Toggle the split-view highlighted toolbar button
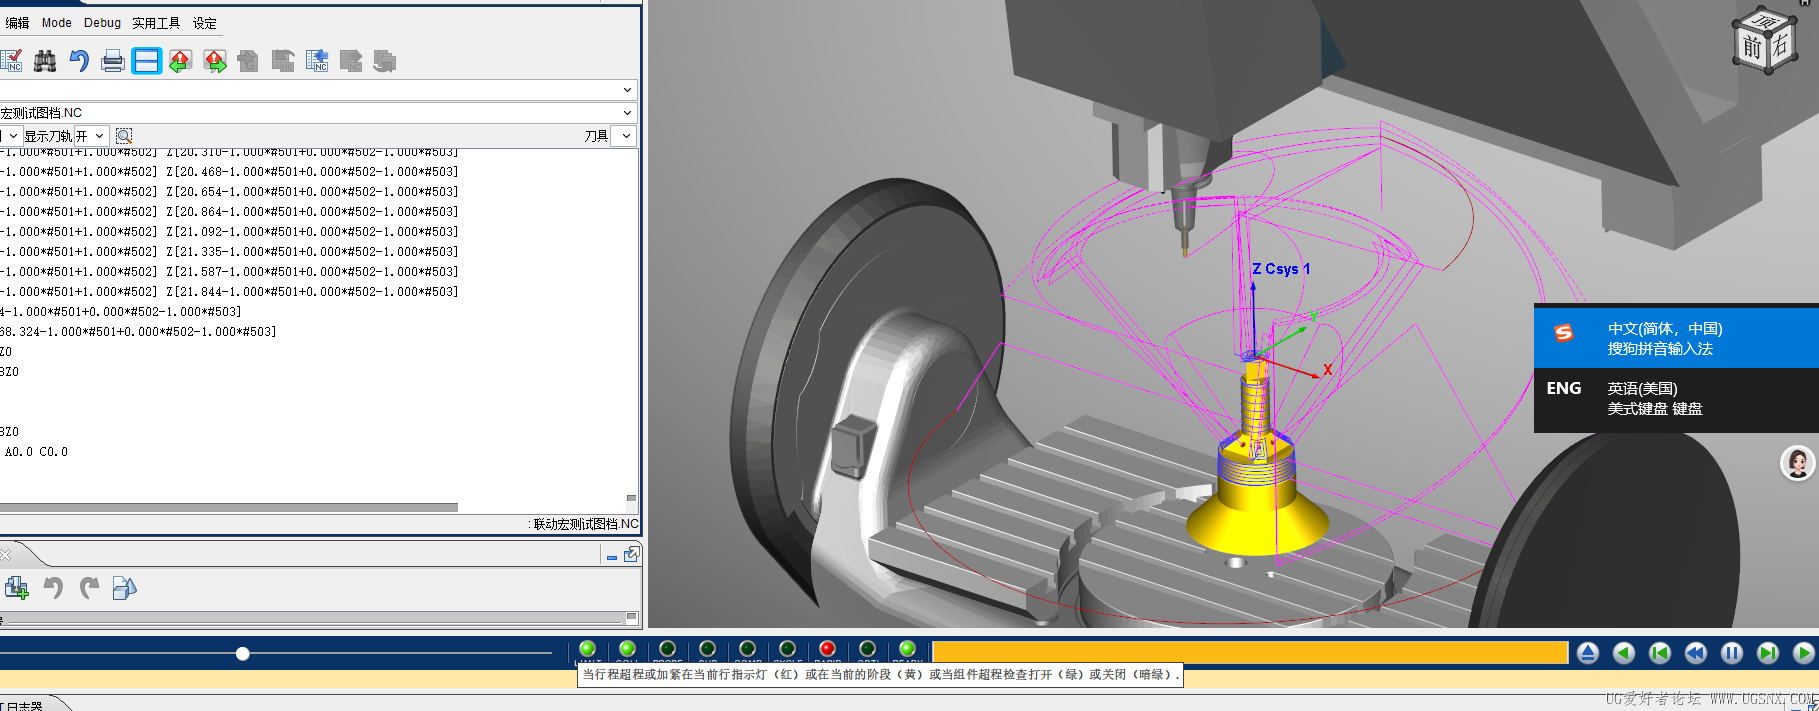This screenshot has height=711, width=1819. coord(147,61)
